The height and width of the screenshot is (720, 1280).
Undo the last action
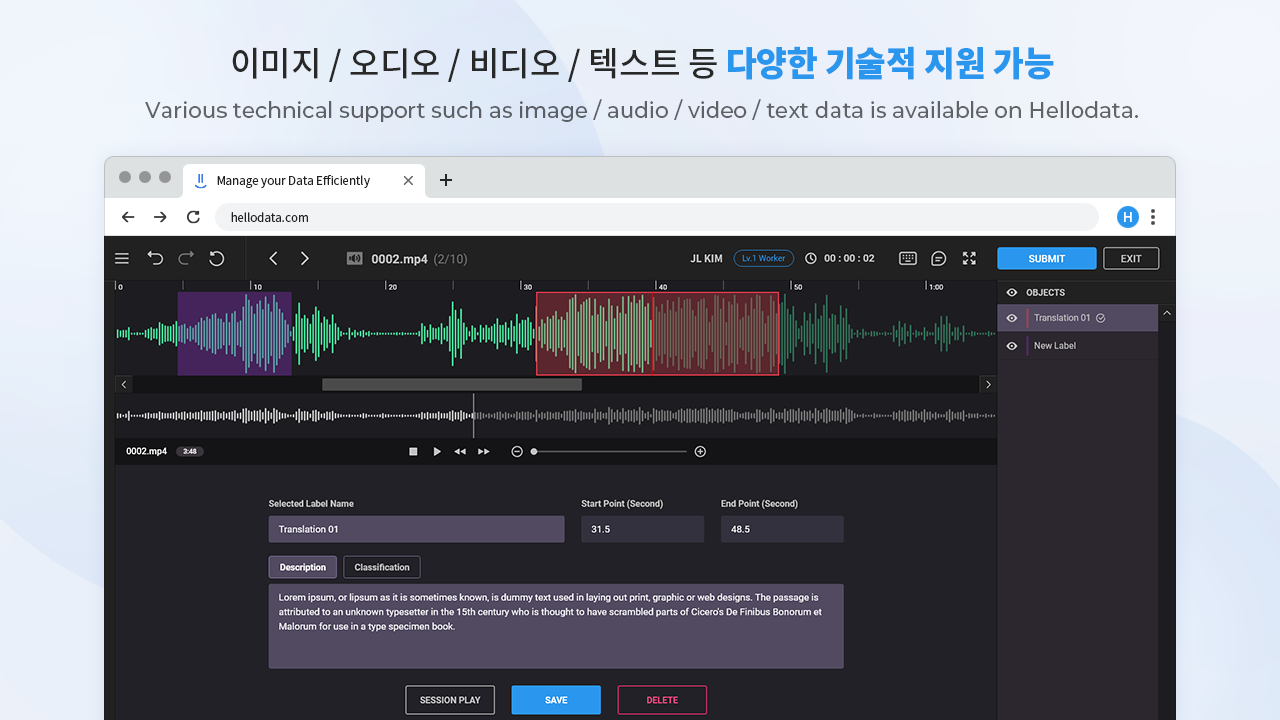(155, 258)
